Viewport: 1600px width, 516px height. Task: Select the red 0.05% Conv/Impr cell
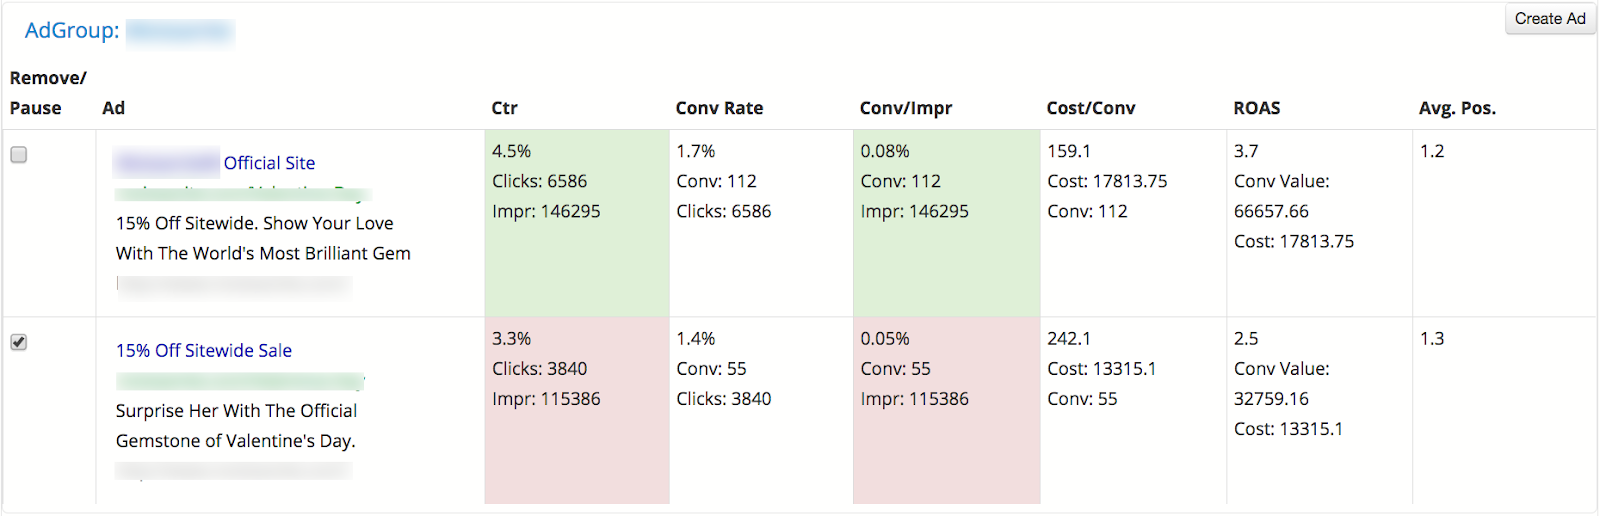click(946, 411)
